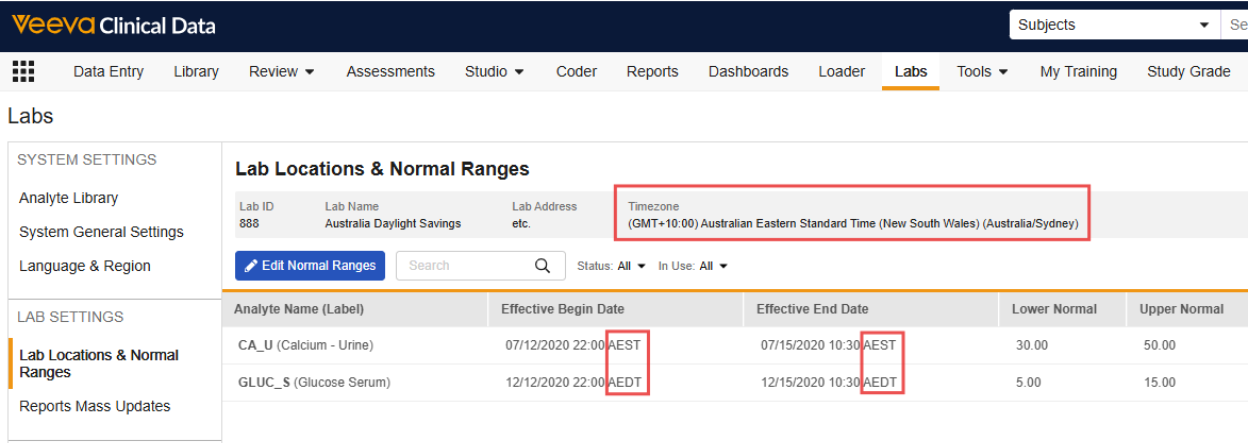The width and height of the screenshot is (1257, 443).
Task: Open the app launcher grid icon
Action: 23,71
